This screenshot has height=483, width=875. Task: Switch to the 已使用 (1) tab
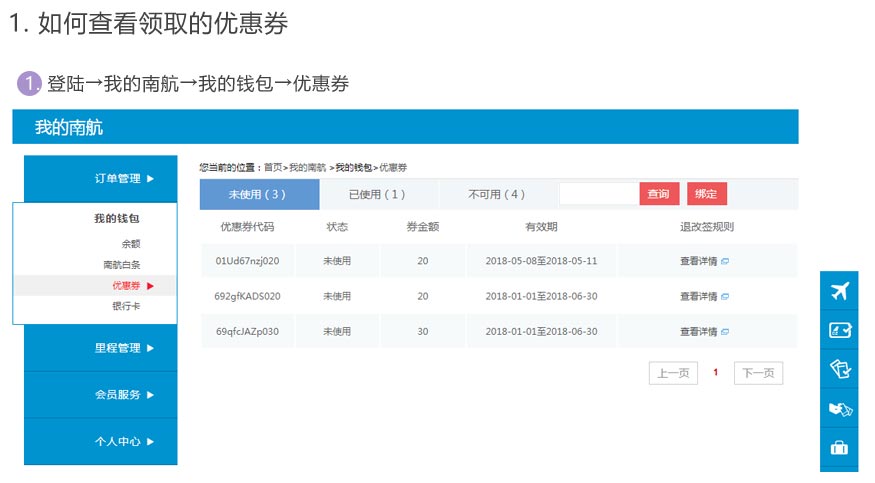(x=377, y=195)
